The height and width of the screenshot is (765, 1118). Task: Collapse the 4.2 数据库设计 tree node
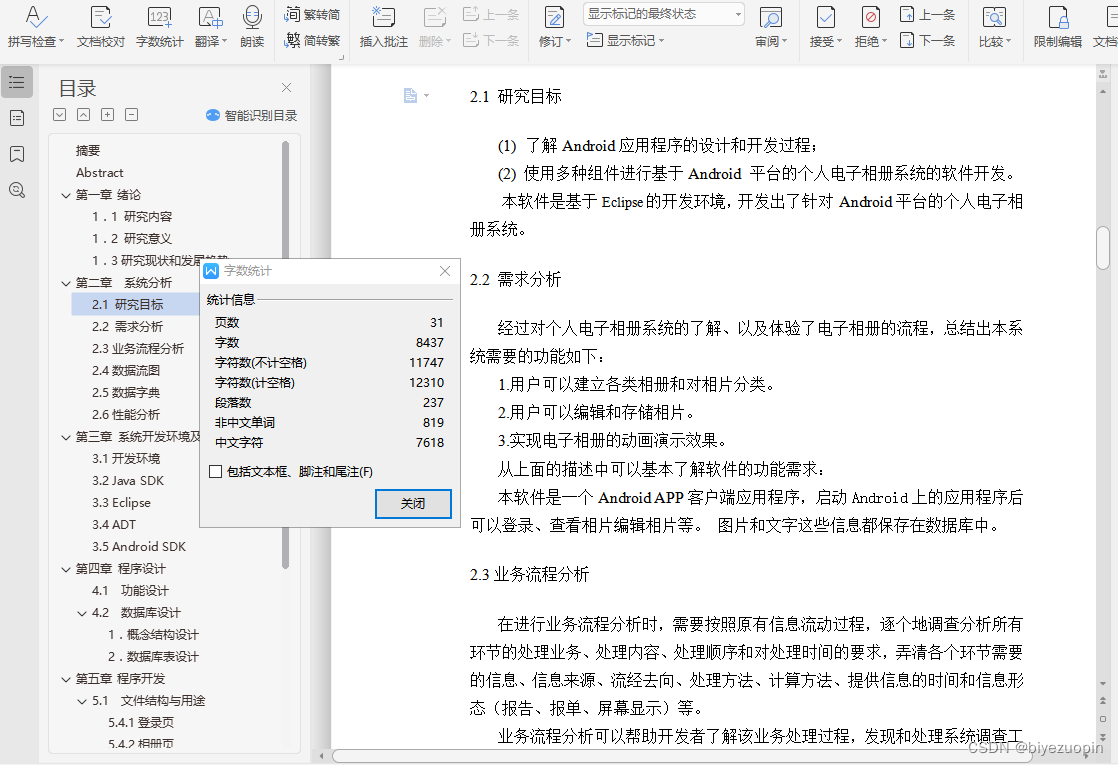pyautogui.click(x=82, y=613)
